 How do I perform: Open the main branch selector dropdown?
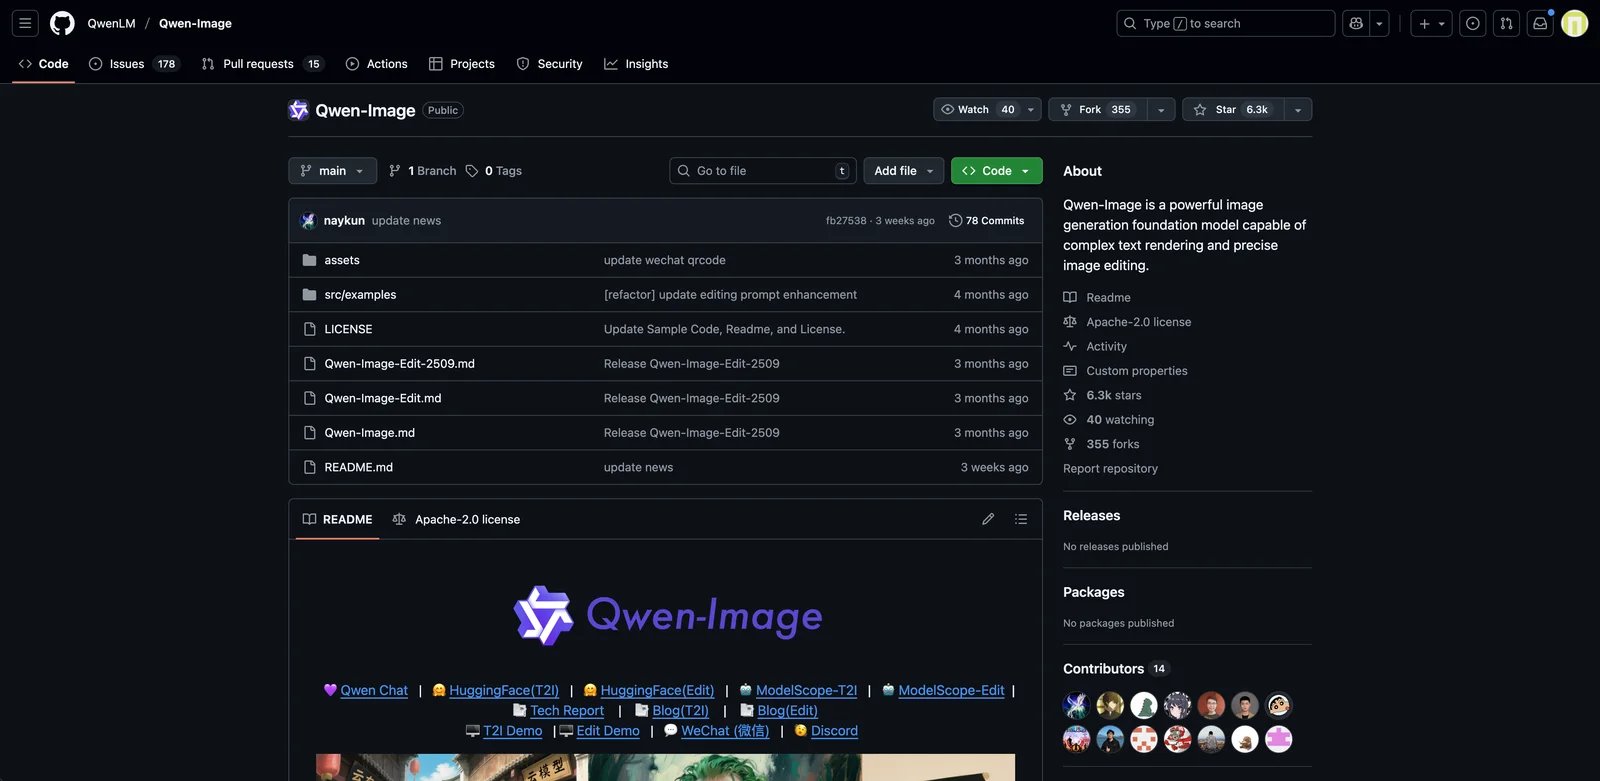(333, 171)
